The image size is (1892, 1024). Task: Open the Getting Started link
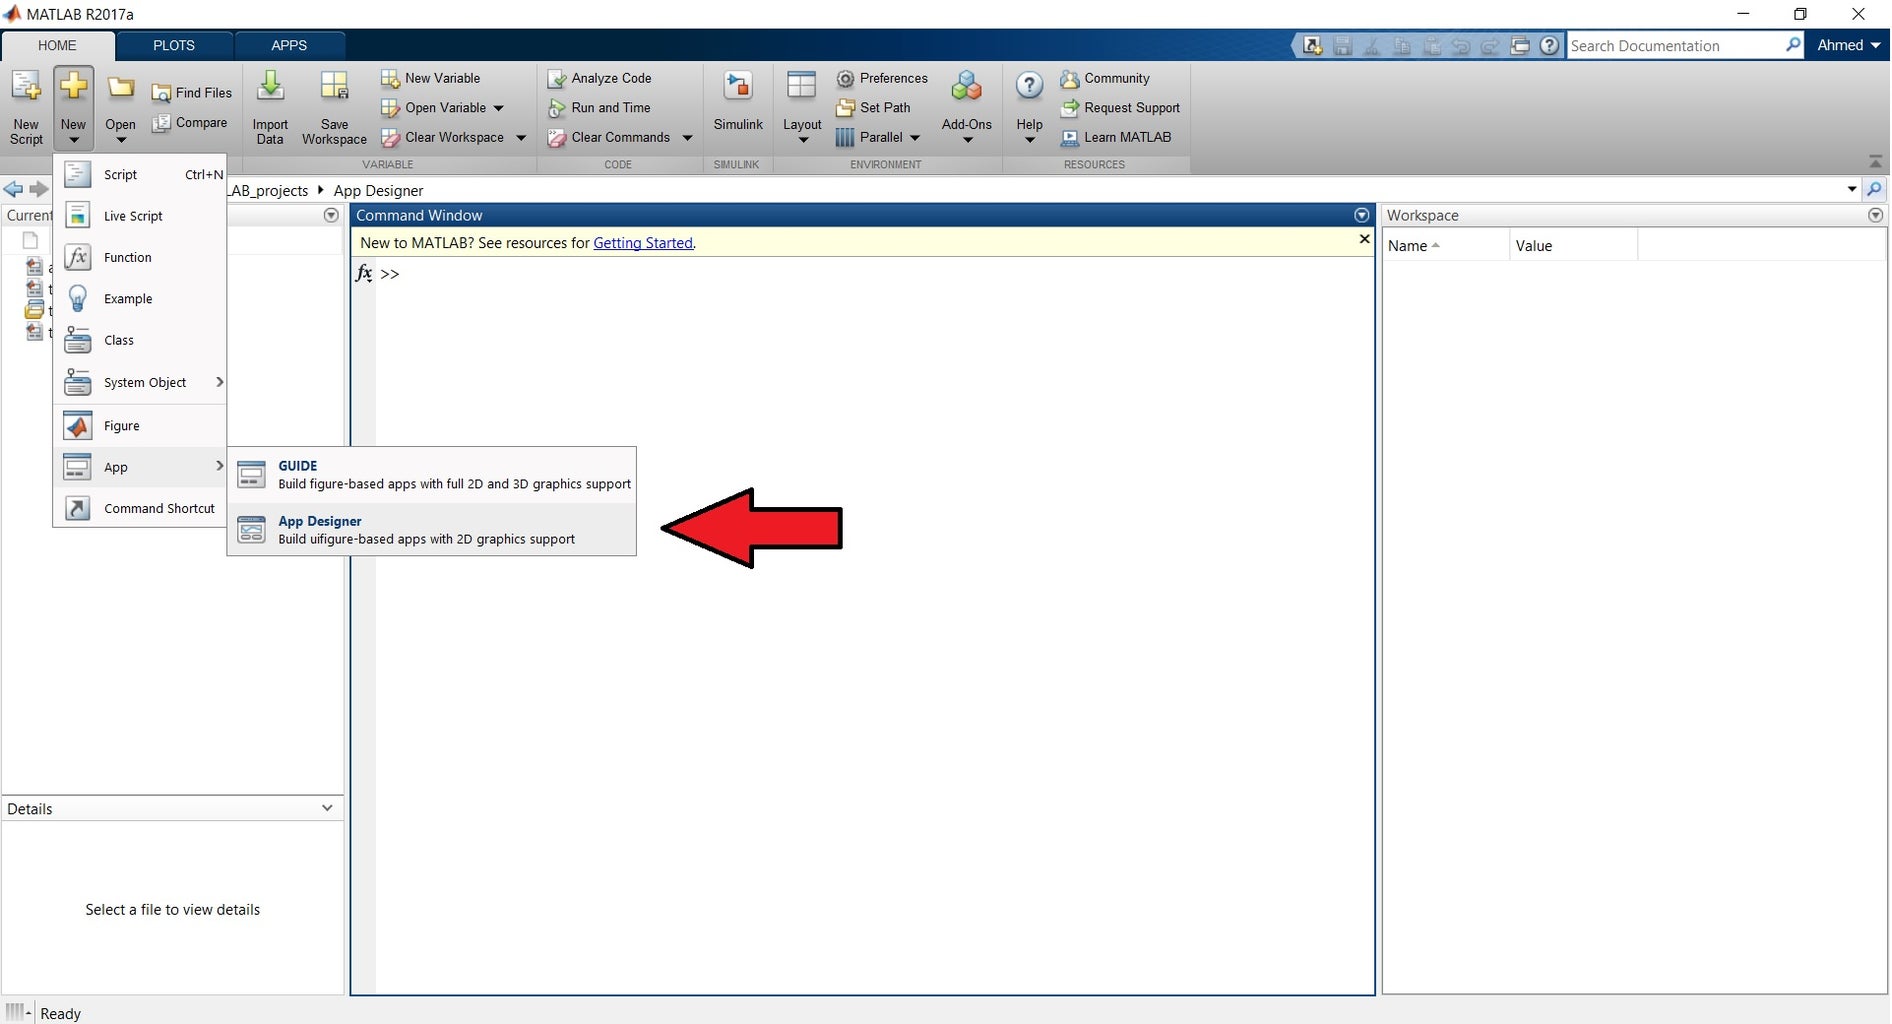[x=643, y=243]
